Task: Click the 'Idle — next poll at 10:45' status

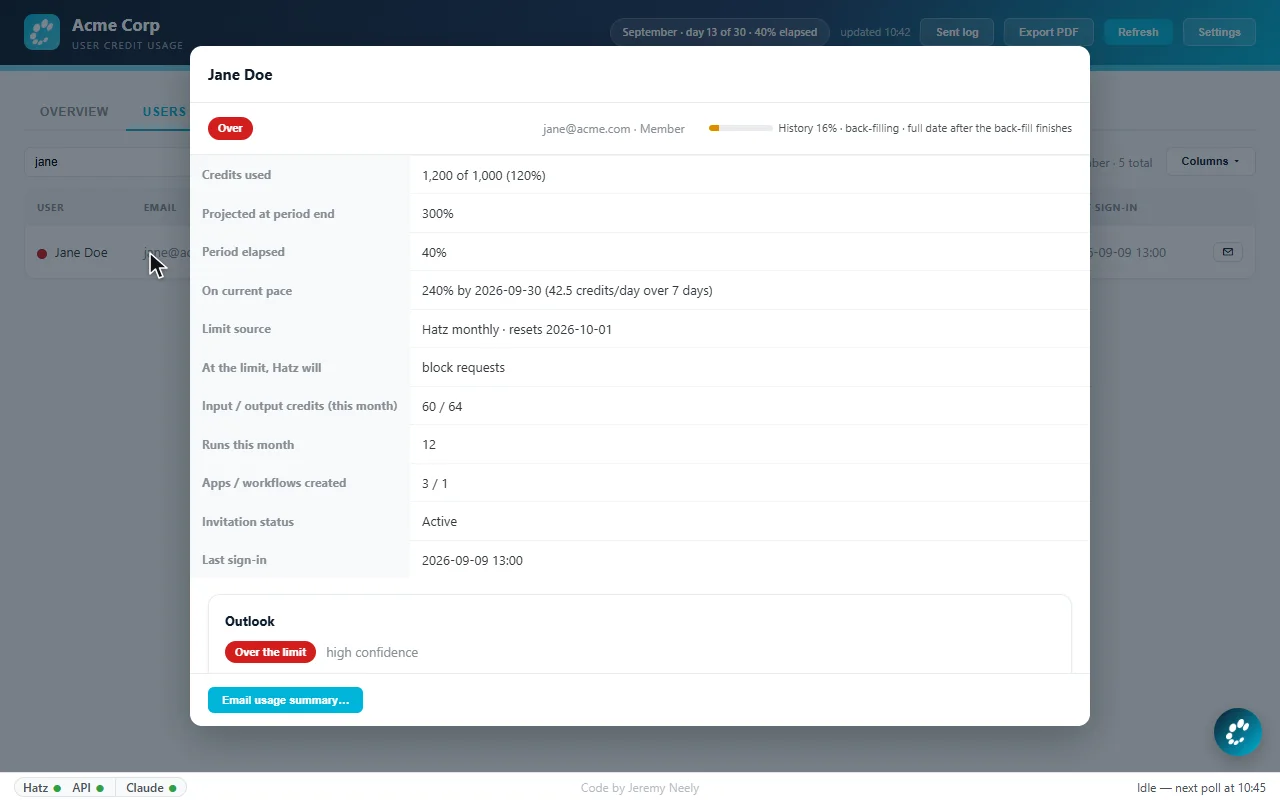Action: pyautogui.click(x=1202, y=788)
